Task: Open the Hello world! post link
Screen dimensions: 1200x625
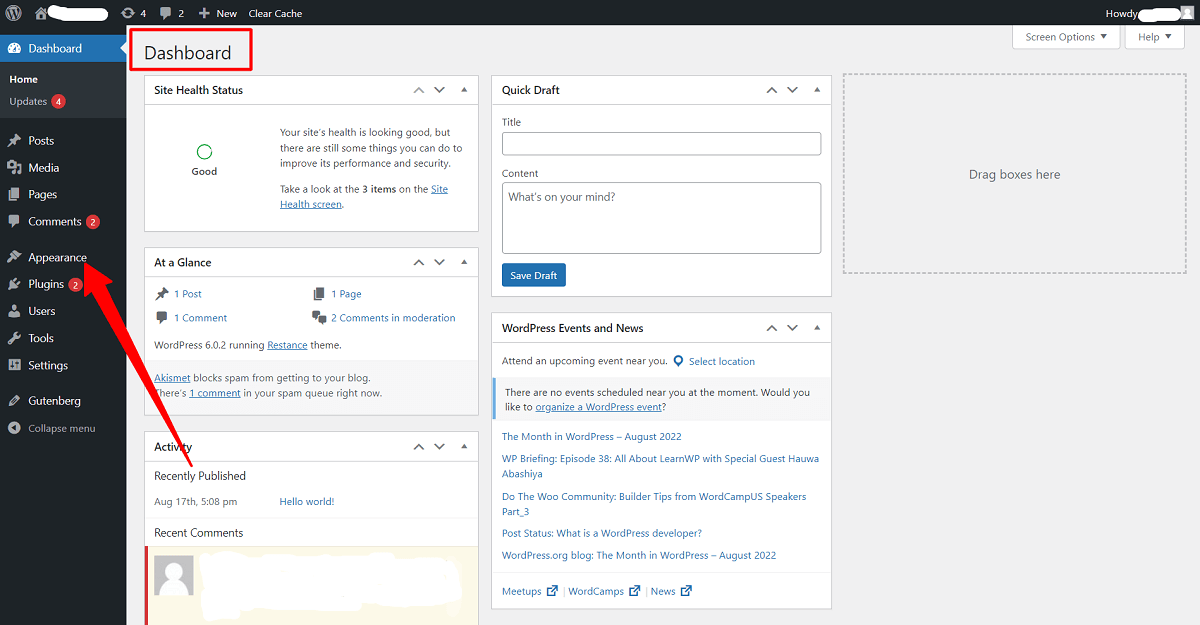Action: pyautogui.click(x=306, y=501)
